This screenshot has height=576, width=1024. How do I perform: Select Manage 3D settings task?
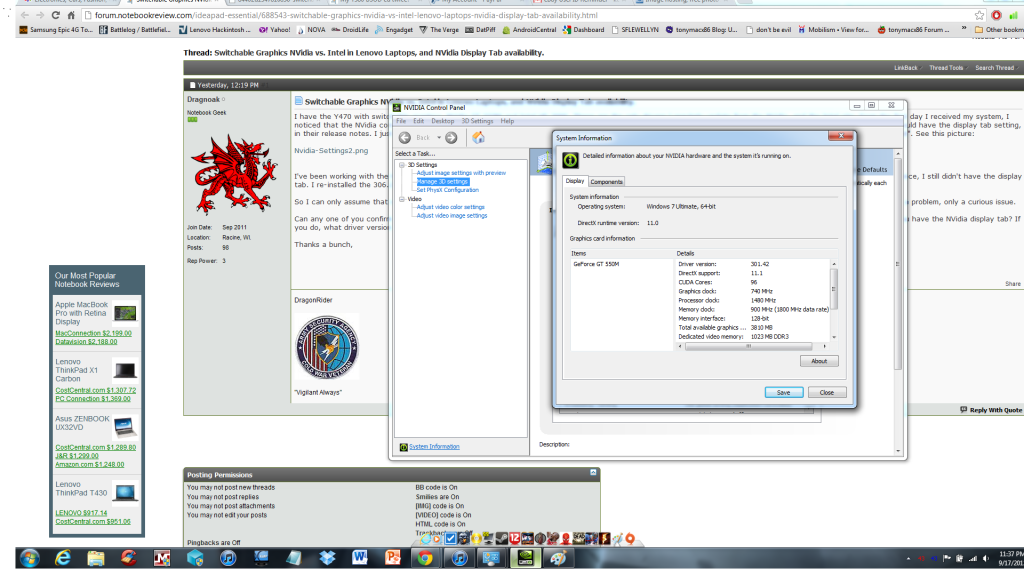(x=442, y=182)
